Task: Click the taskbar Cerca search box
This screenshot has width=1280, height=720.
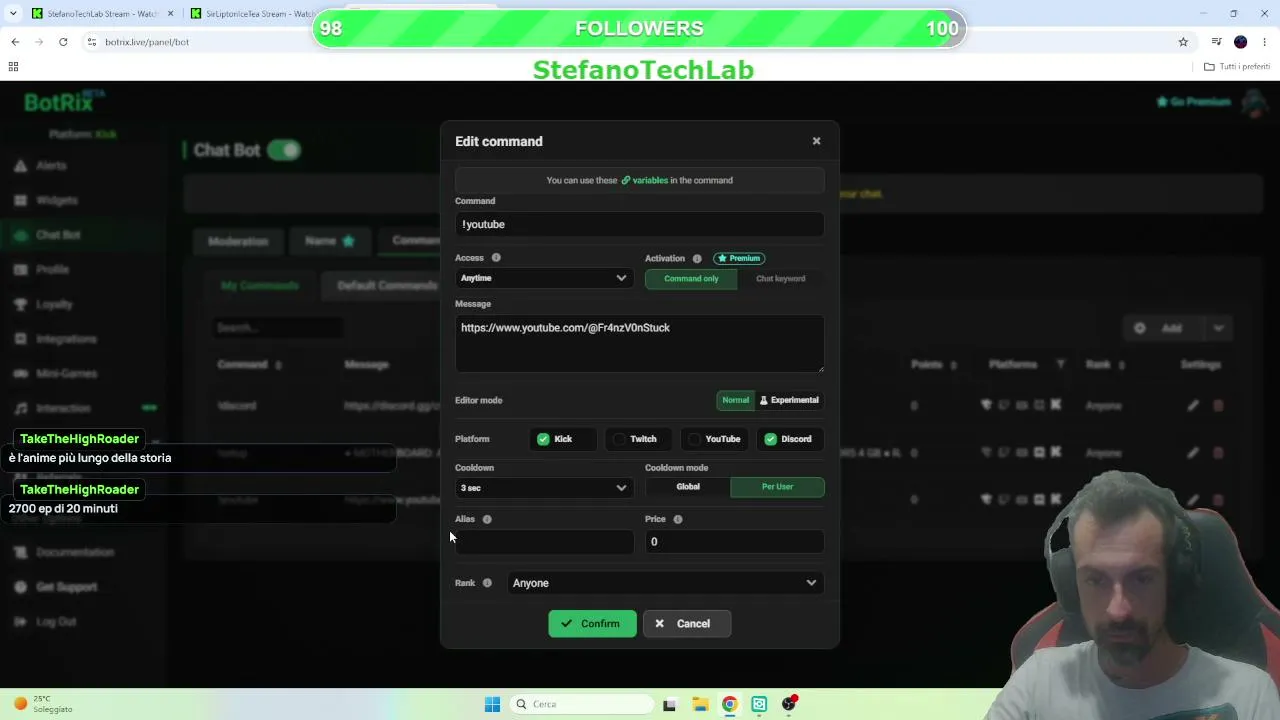Action: pos(582,704)
